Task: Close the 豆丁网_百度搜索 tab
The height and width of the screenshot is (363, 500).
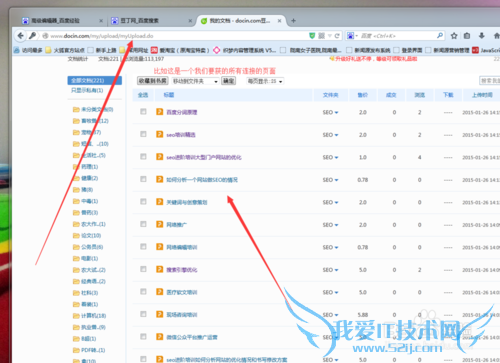Action: point(190,21)
